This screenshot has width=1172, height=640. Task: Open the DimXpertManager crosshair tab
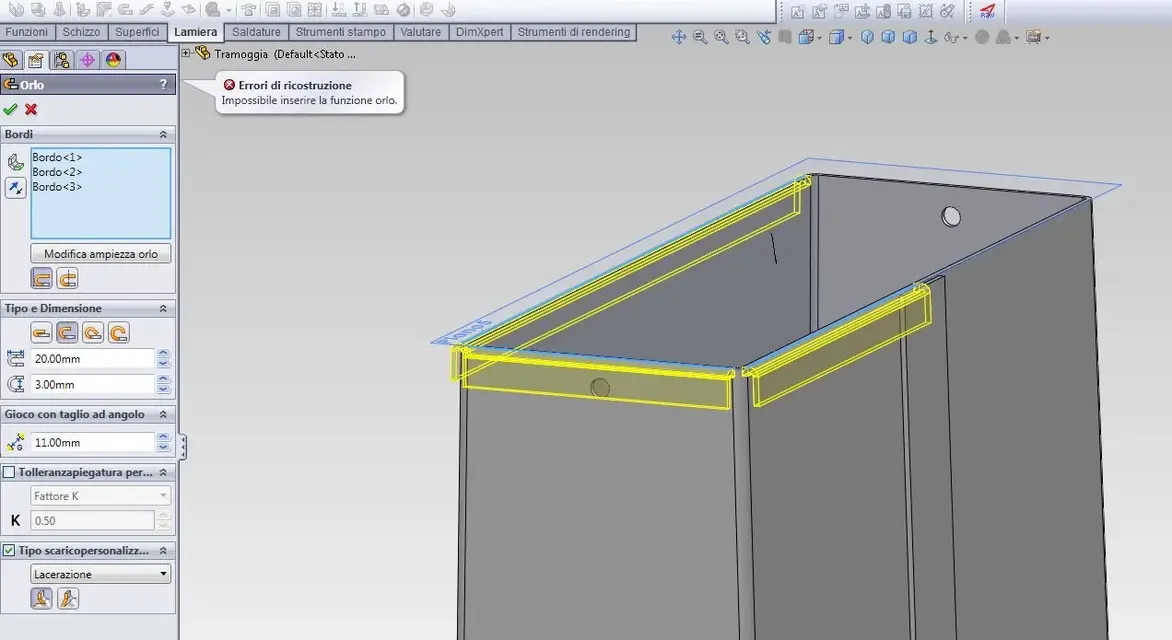[87, 60]
